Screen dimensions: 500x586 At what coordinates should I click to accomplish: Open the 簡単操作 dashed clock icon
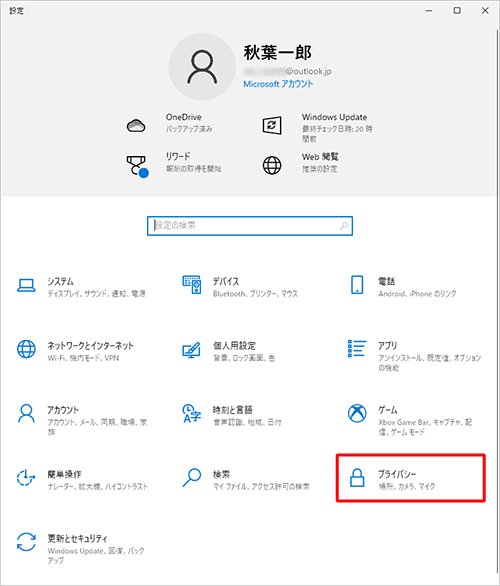pyautogui.click(x=26, y=478)
